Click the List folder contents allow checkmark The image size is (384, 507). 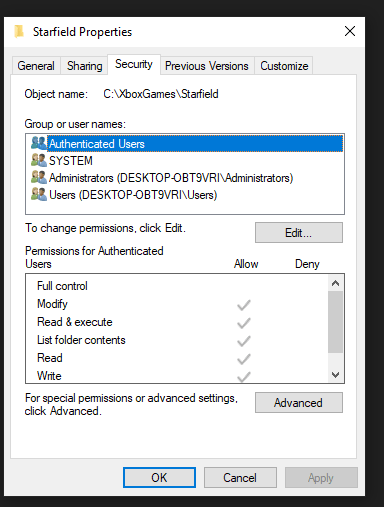pyautogui.click(x=244, y=341)
